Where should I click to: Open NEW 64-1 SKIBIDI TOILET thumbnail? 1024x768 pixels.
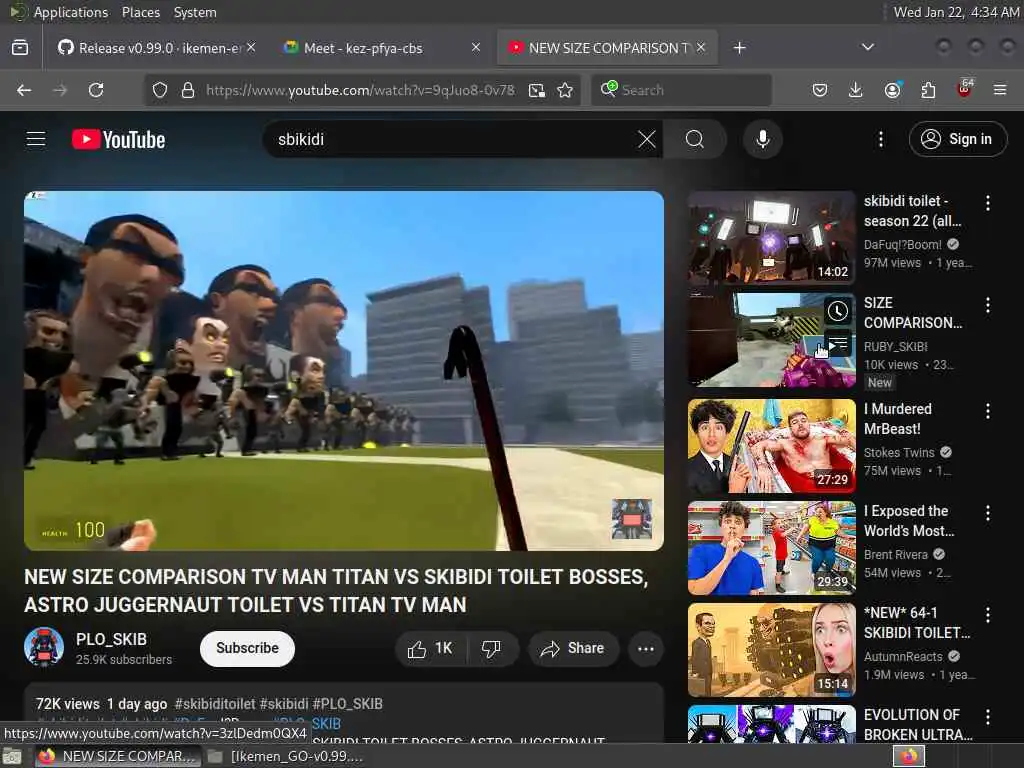[x=771, y=650]
